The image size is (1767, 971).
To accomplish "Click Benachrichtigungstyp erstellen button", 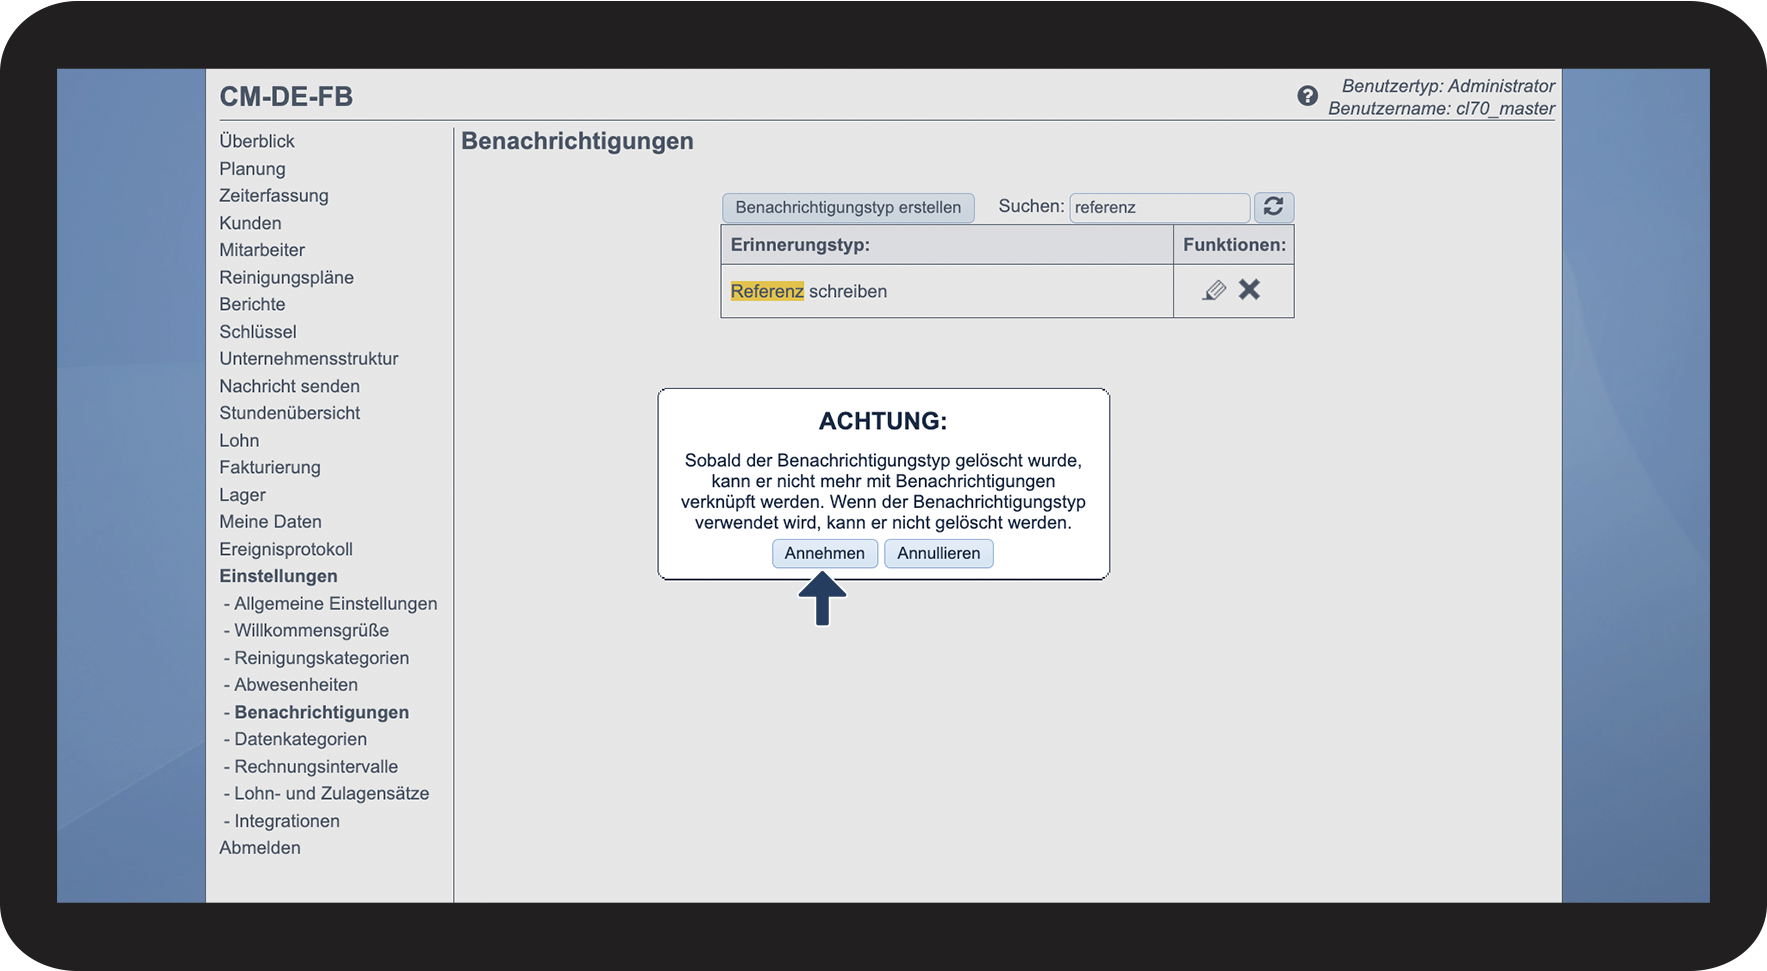I will (848, 207).
